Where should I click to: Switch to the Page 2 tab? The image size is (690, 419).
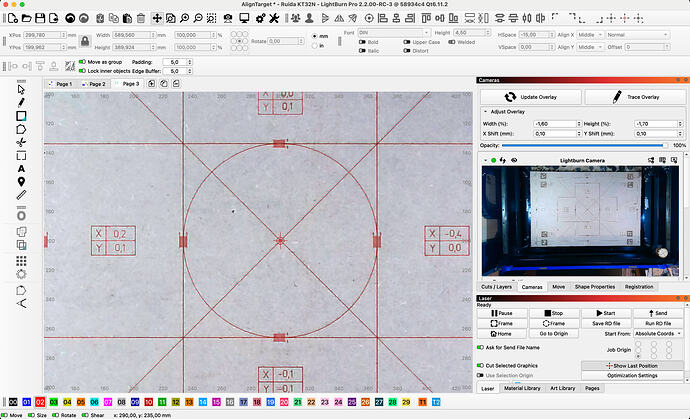tap(93, 84)
